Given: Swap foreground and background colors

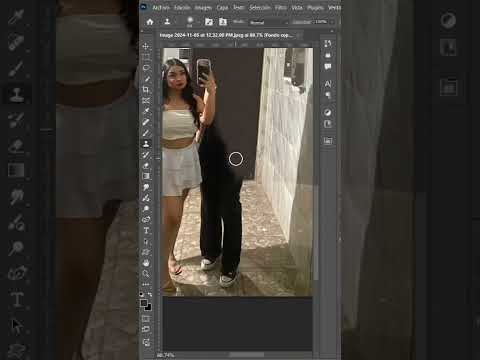Looking at the screenshot, I should 150,295.
